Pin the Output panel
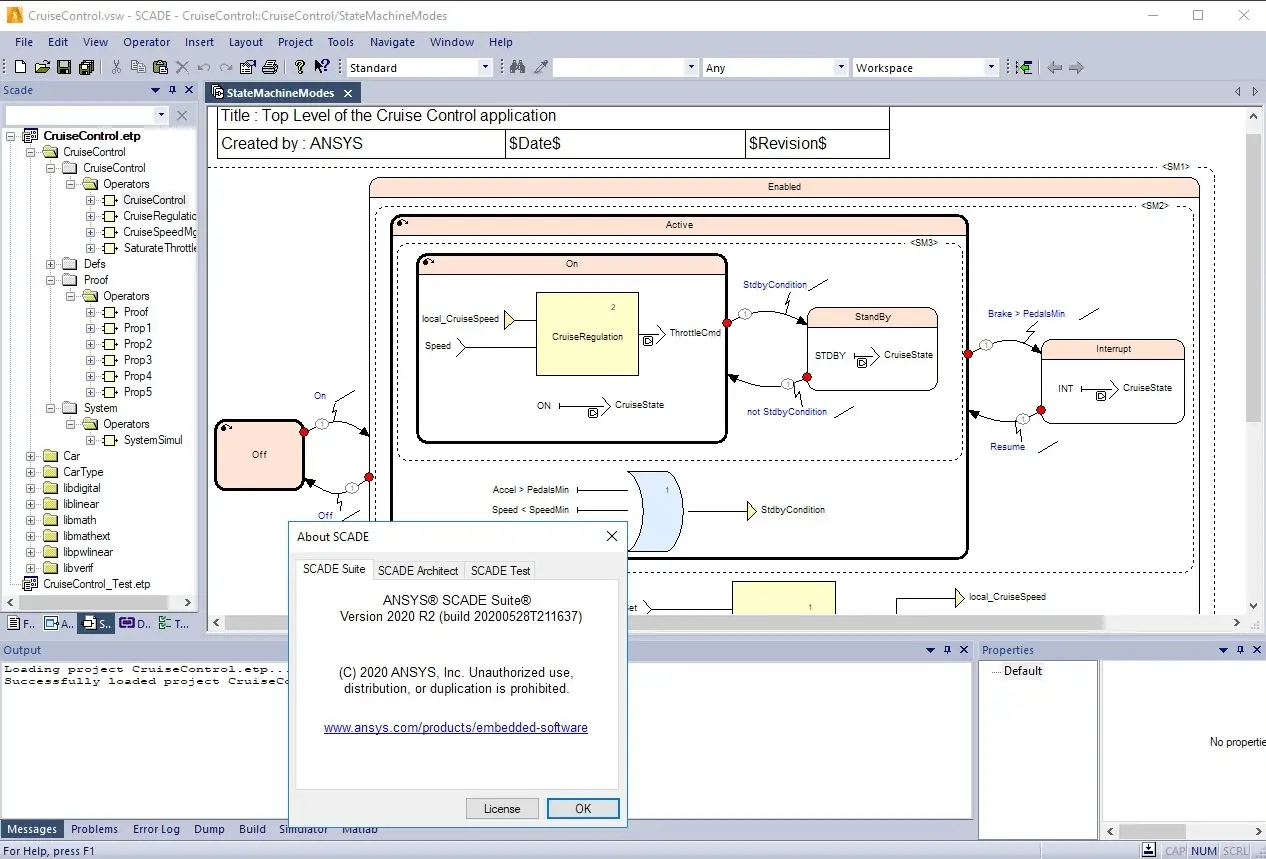Viewport: 1266px width, 859px height. 948,650
